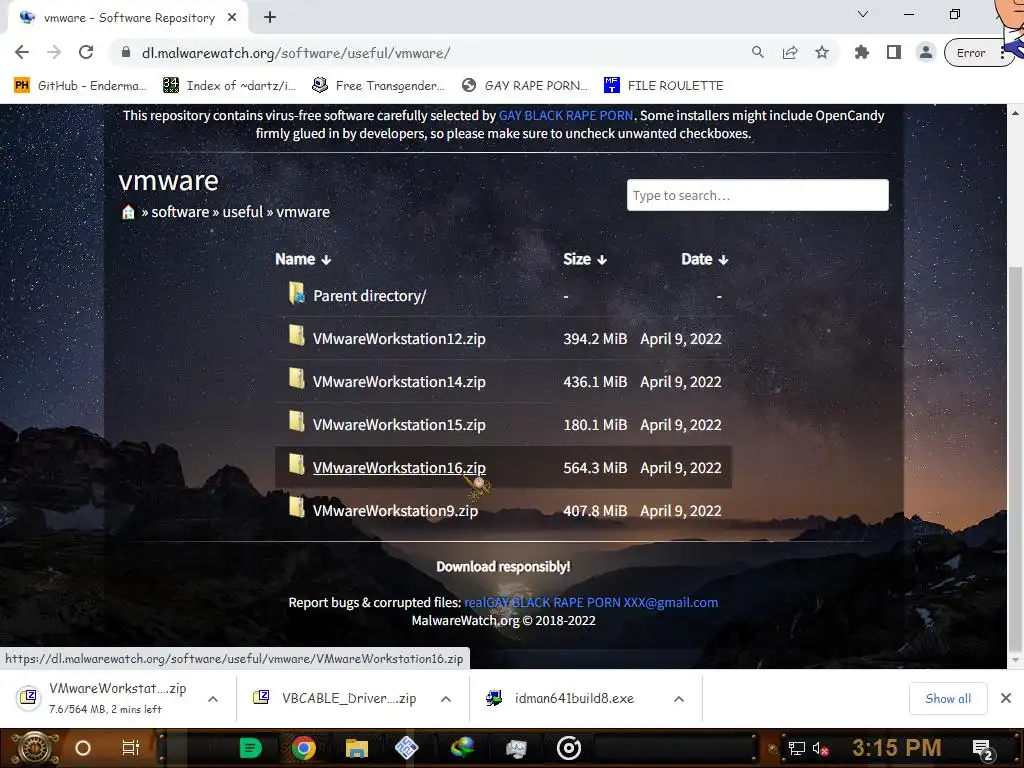Click the 564.3 MiB size cell
1024x768 pixels.
click(x=595, y=468)
